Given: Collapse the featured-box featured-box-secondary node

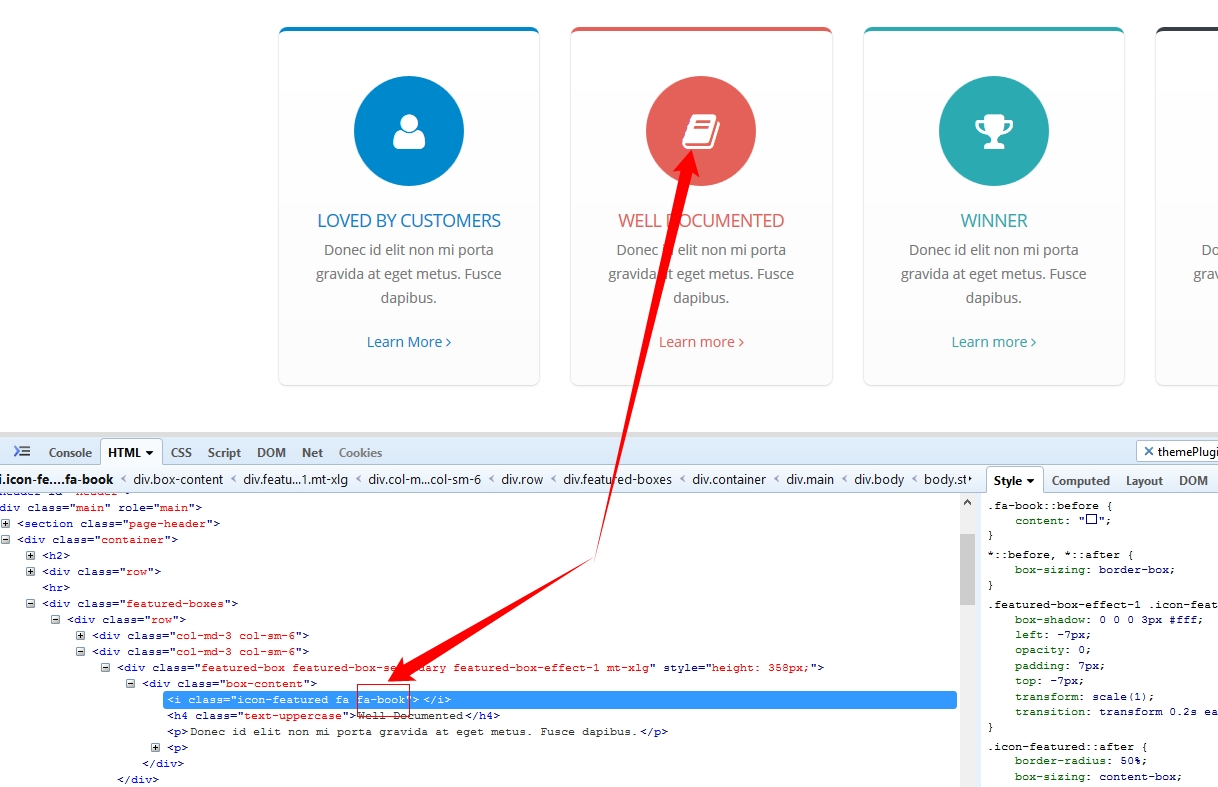Looking at the screenshot, I should pos(106,668).
